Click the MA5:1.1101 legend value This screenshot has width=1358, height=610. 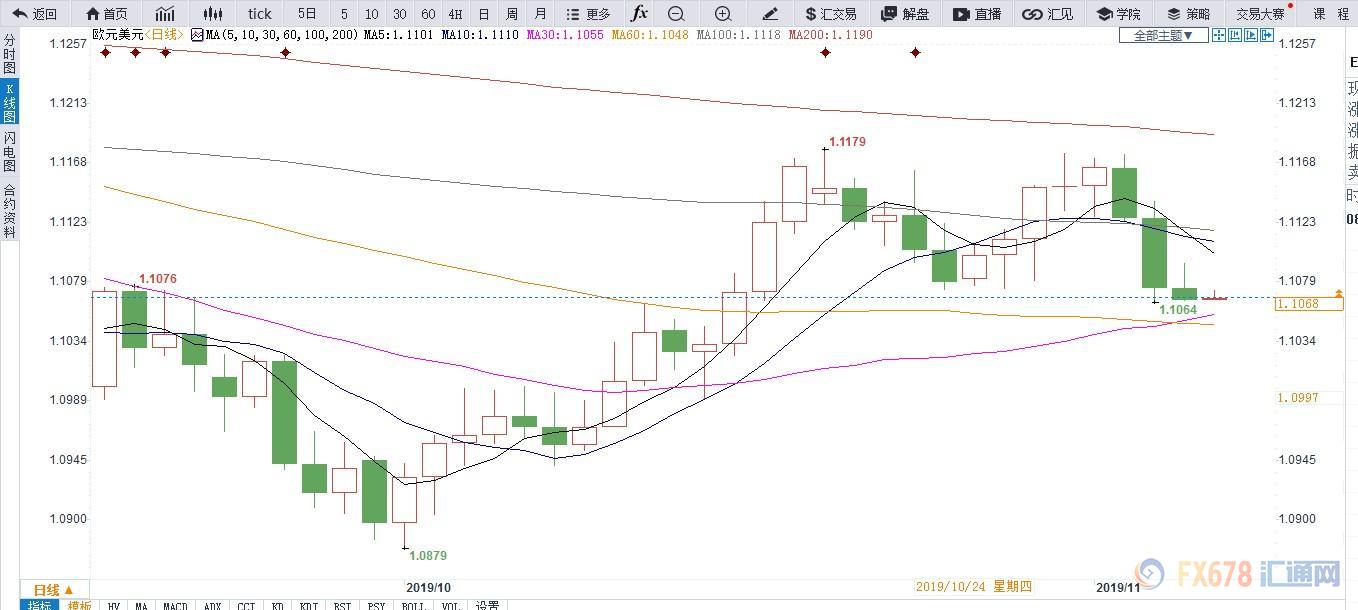tap(399, 35)
